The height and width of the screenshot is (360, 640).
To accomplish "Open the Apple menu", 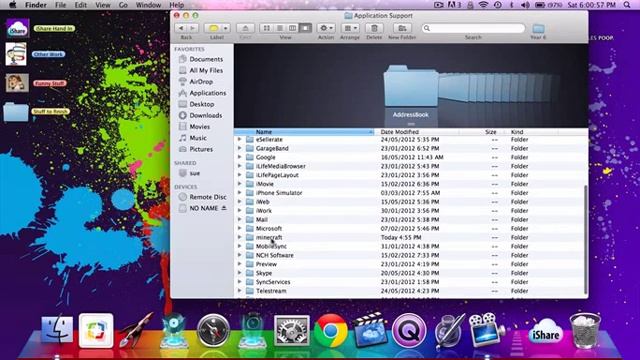I will [13, 5].
